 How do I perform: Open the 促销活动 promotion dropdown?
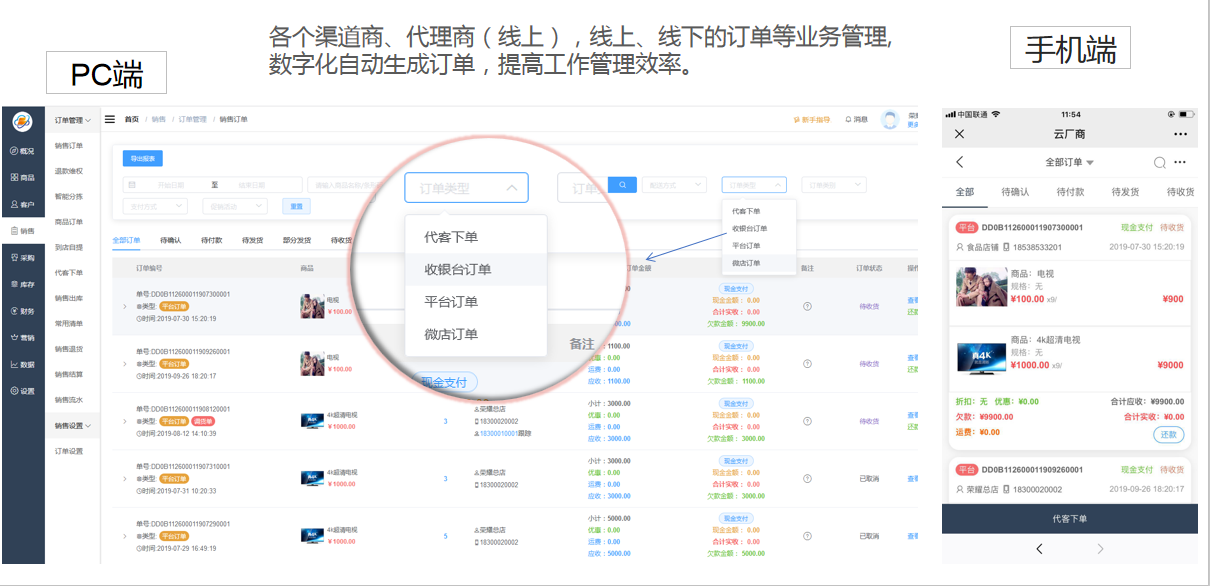[x=235, y=206]
